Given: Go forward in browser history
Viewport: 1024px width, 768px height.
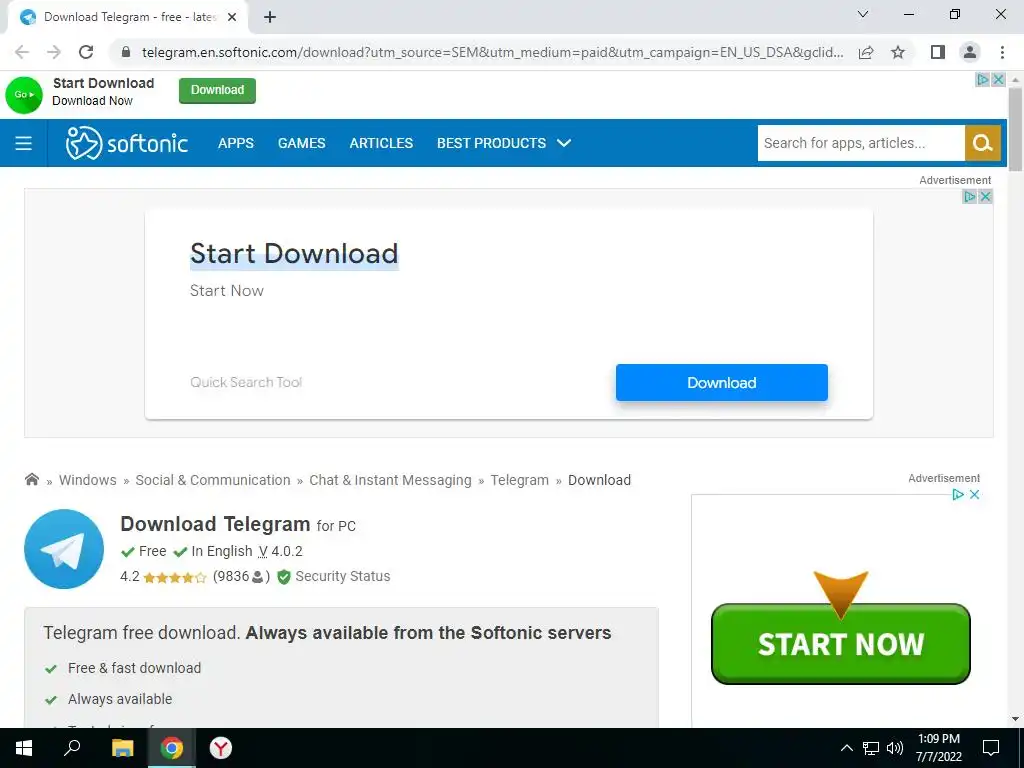Looking at the screenshot, I should (x=54, y=52).
